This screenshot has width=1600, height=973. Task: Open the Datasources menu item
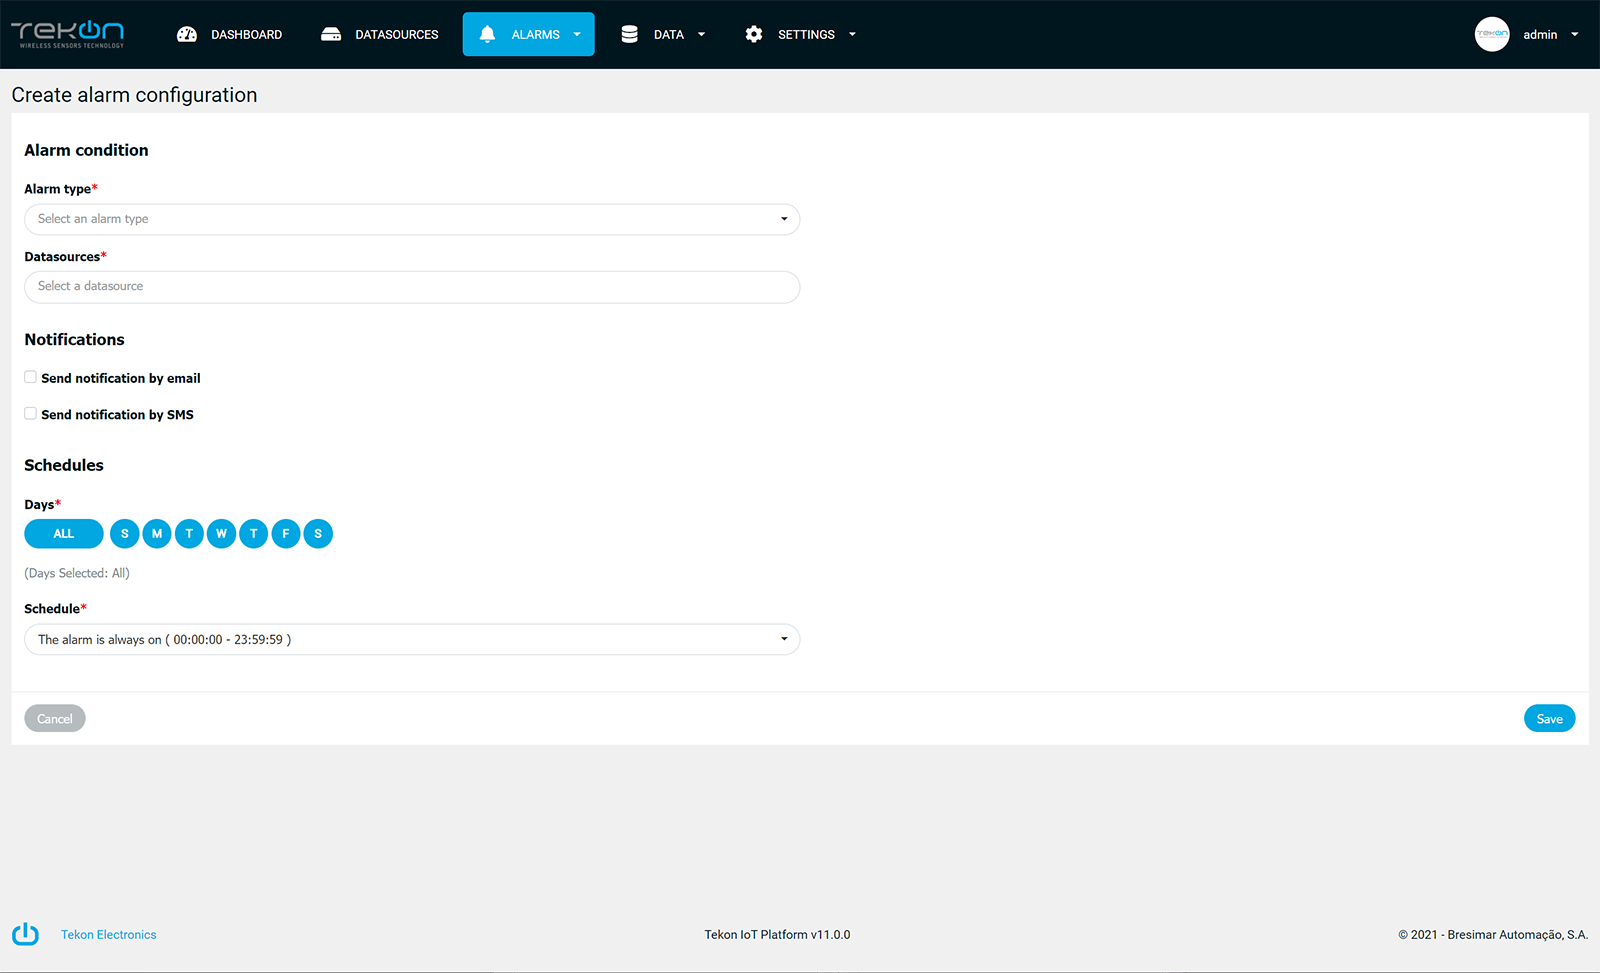point(380,34)
